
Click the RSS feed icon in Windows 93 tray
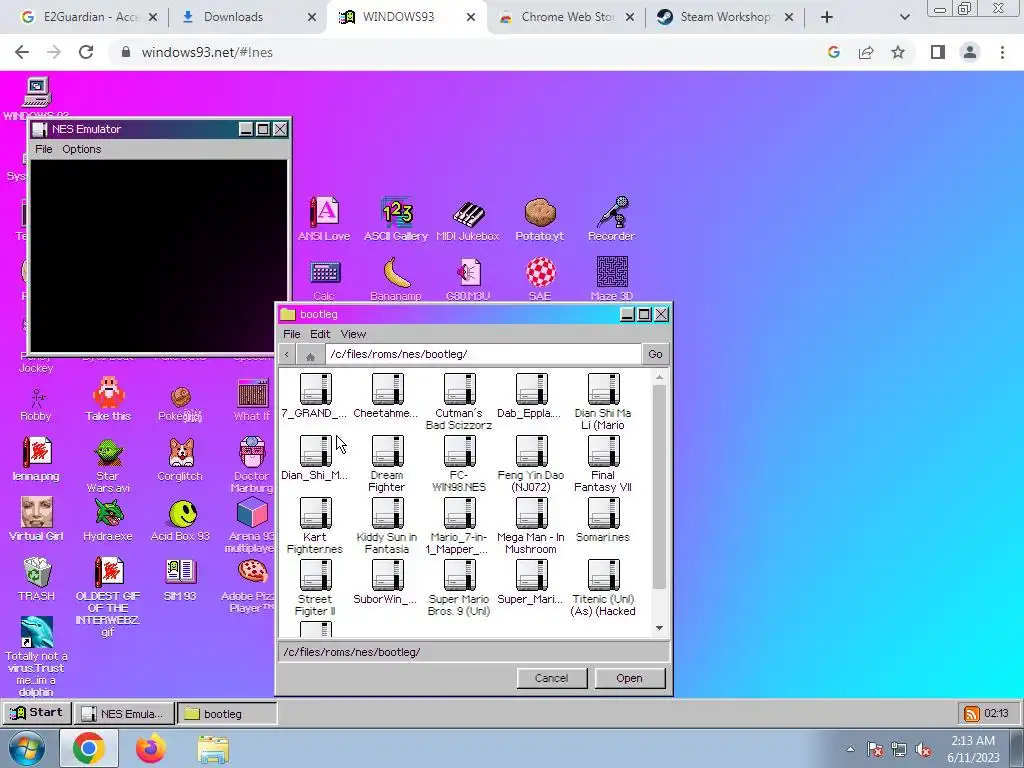click(x=972, y=713)
